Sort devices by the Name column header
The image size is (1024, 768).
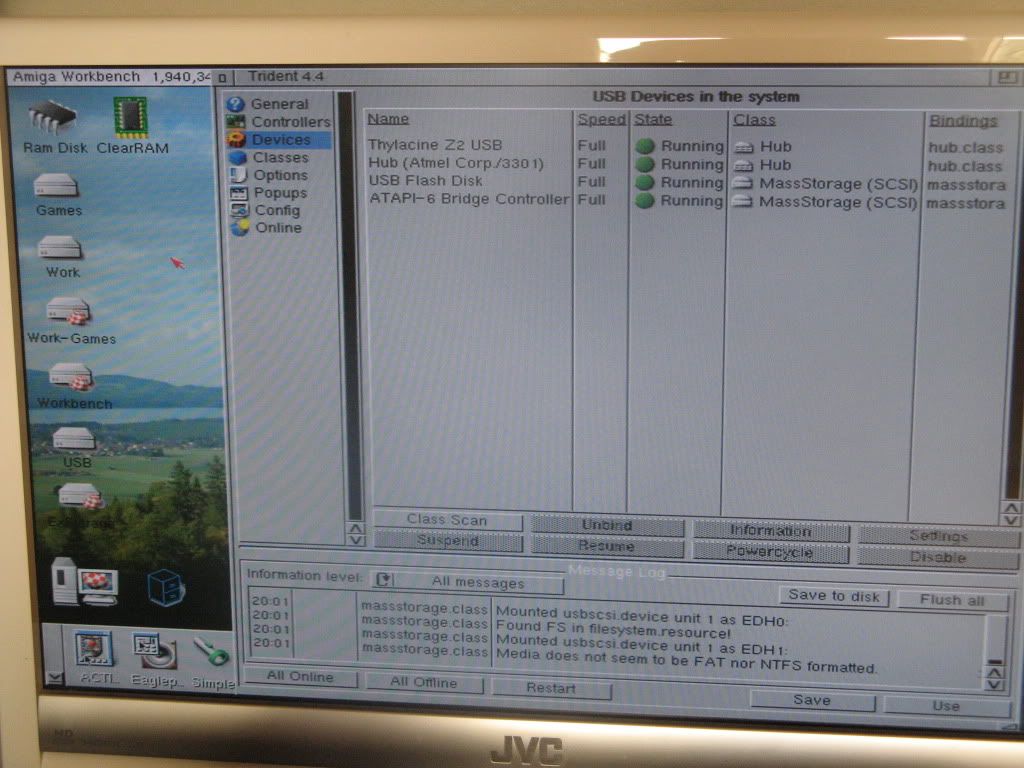click(x=388, y=120)
